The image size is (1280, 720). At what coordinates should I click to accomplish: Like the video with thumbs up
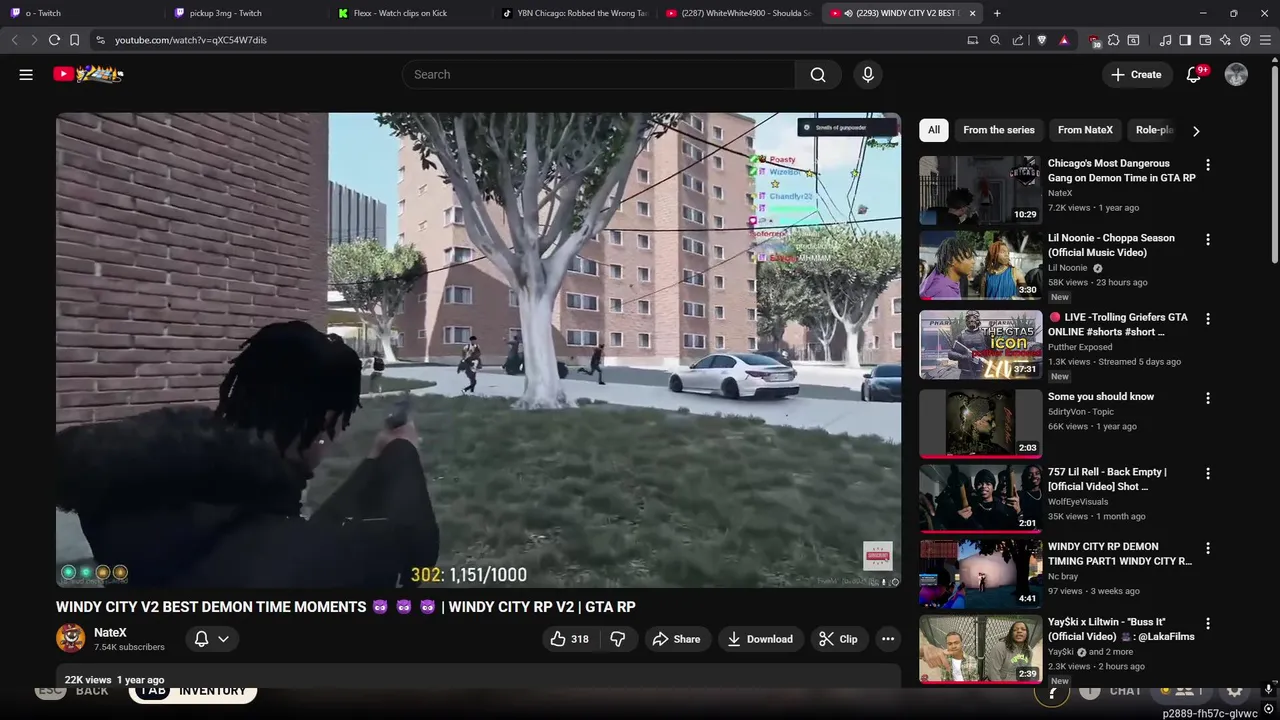(x=569, y=639)
